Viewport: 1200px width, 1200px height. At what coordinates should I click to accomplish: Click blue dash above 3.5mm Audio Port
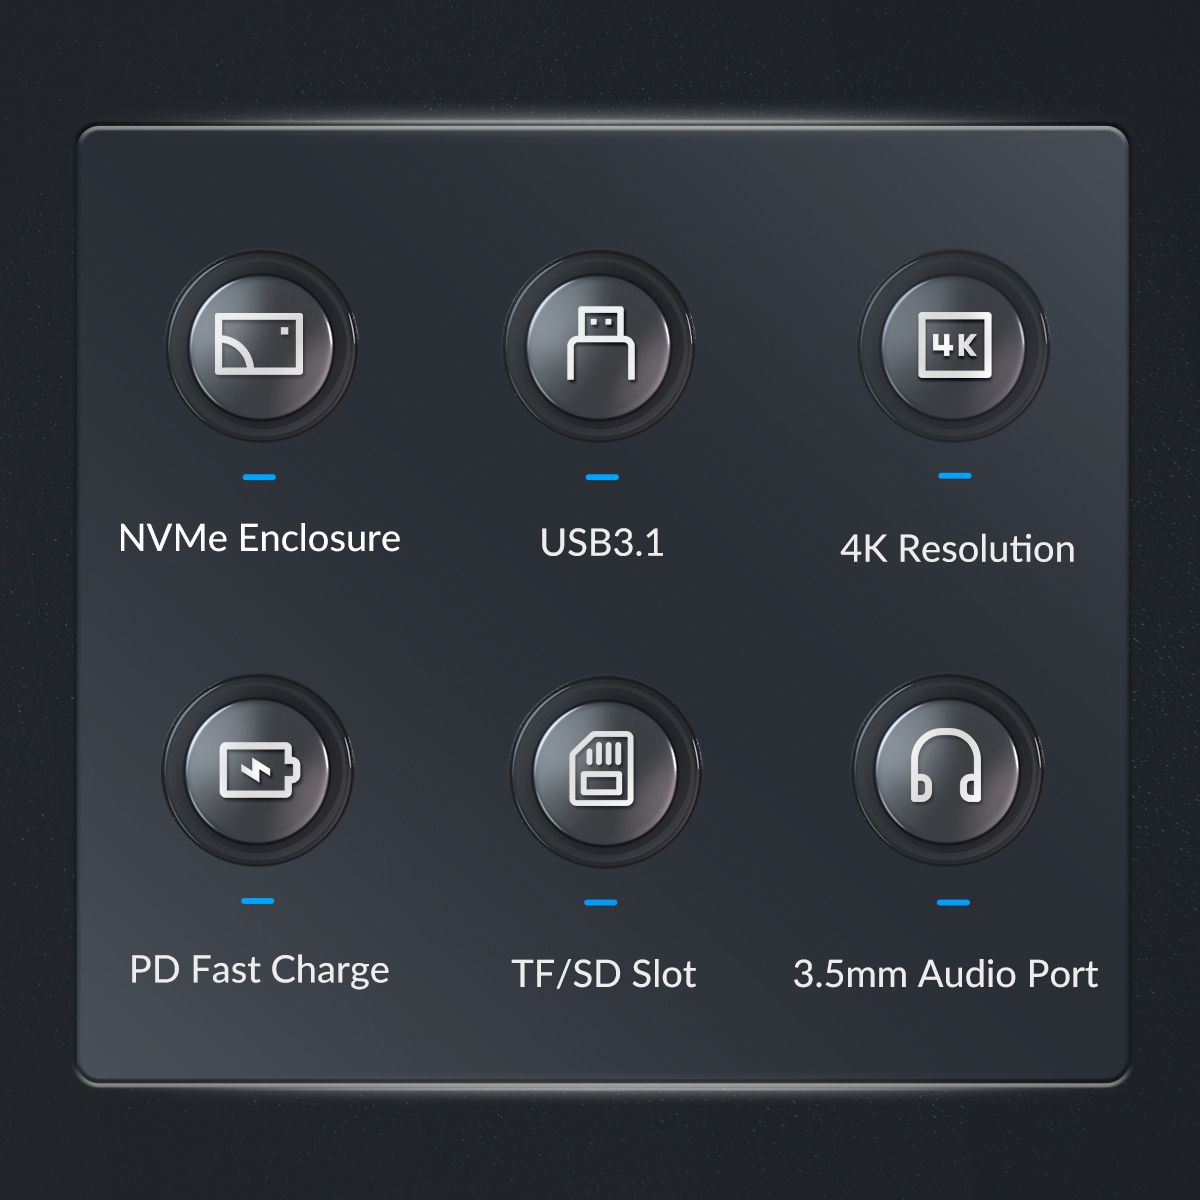pos(954,902)
